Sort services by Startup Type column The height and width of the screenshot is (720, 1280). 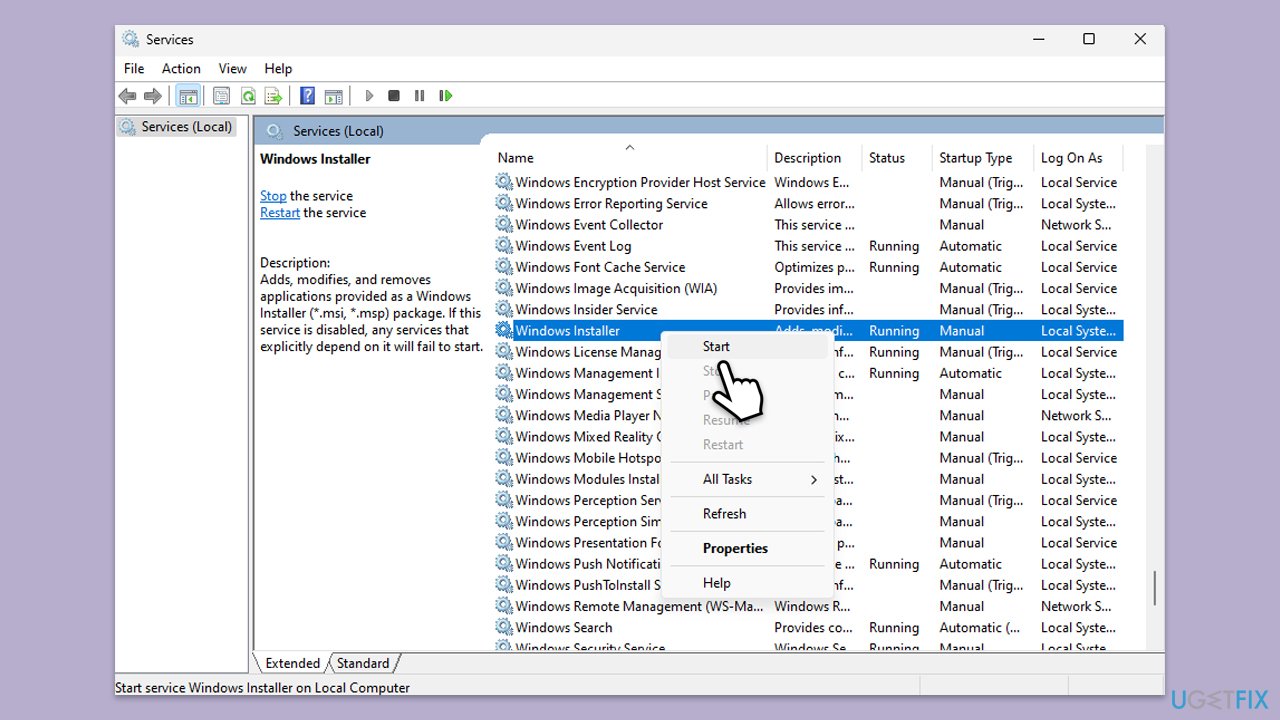975,158
